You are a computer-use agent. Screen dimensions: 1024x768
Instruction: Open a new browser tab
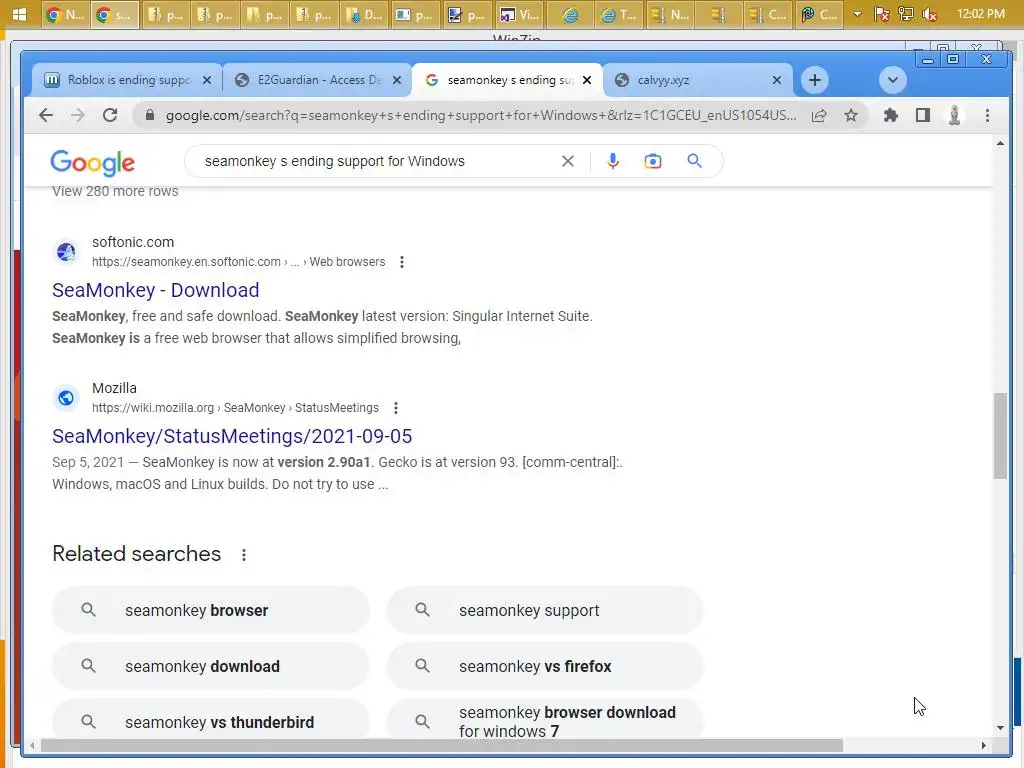[x=814, y=80]
